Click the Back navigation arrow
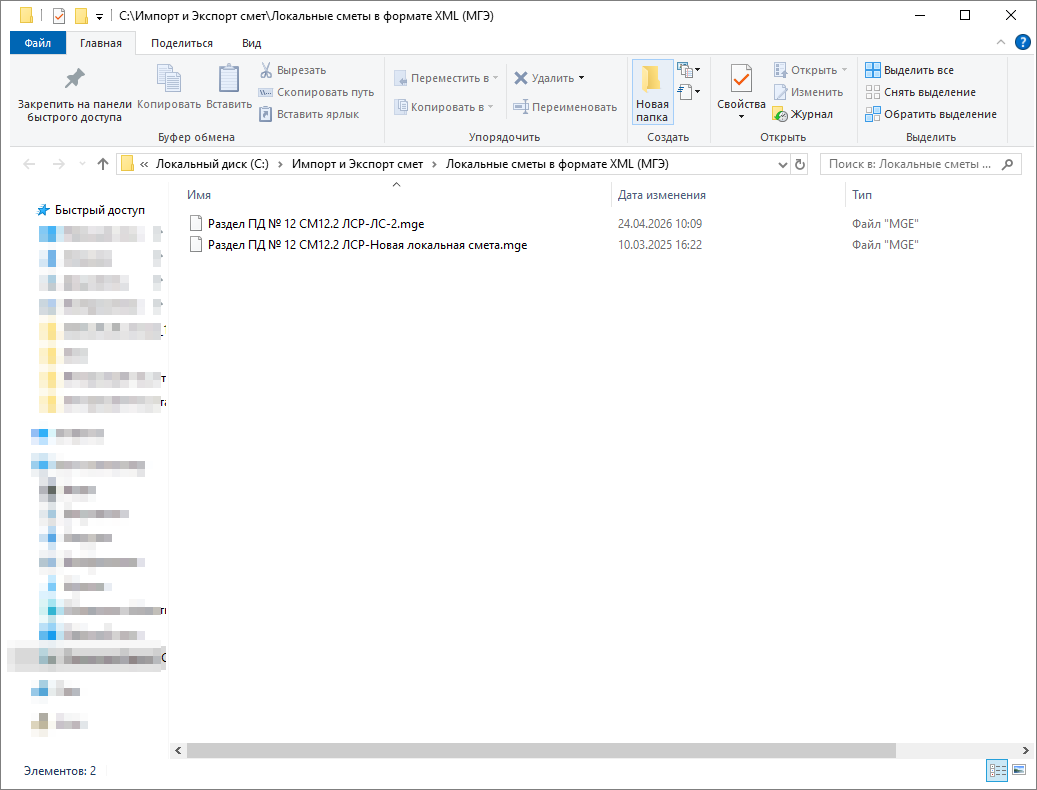 coord(29,164)
